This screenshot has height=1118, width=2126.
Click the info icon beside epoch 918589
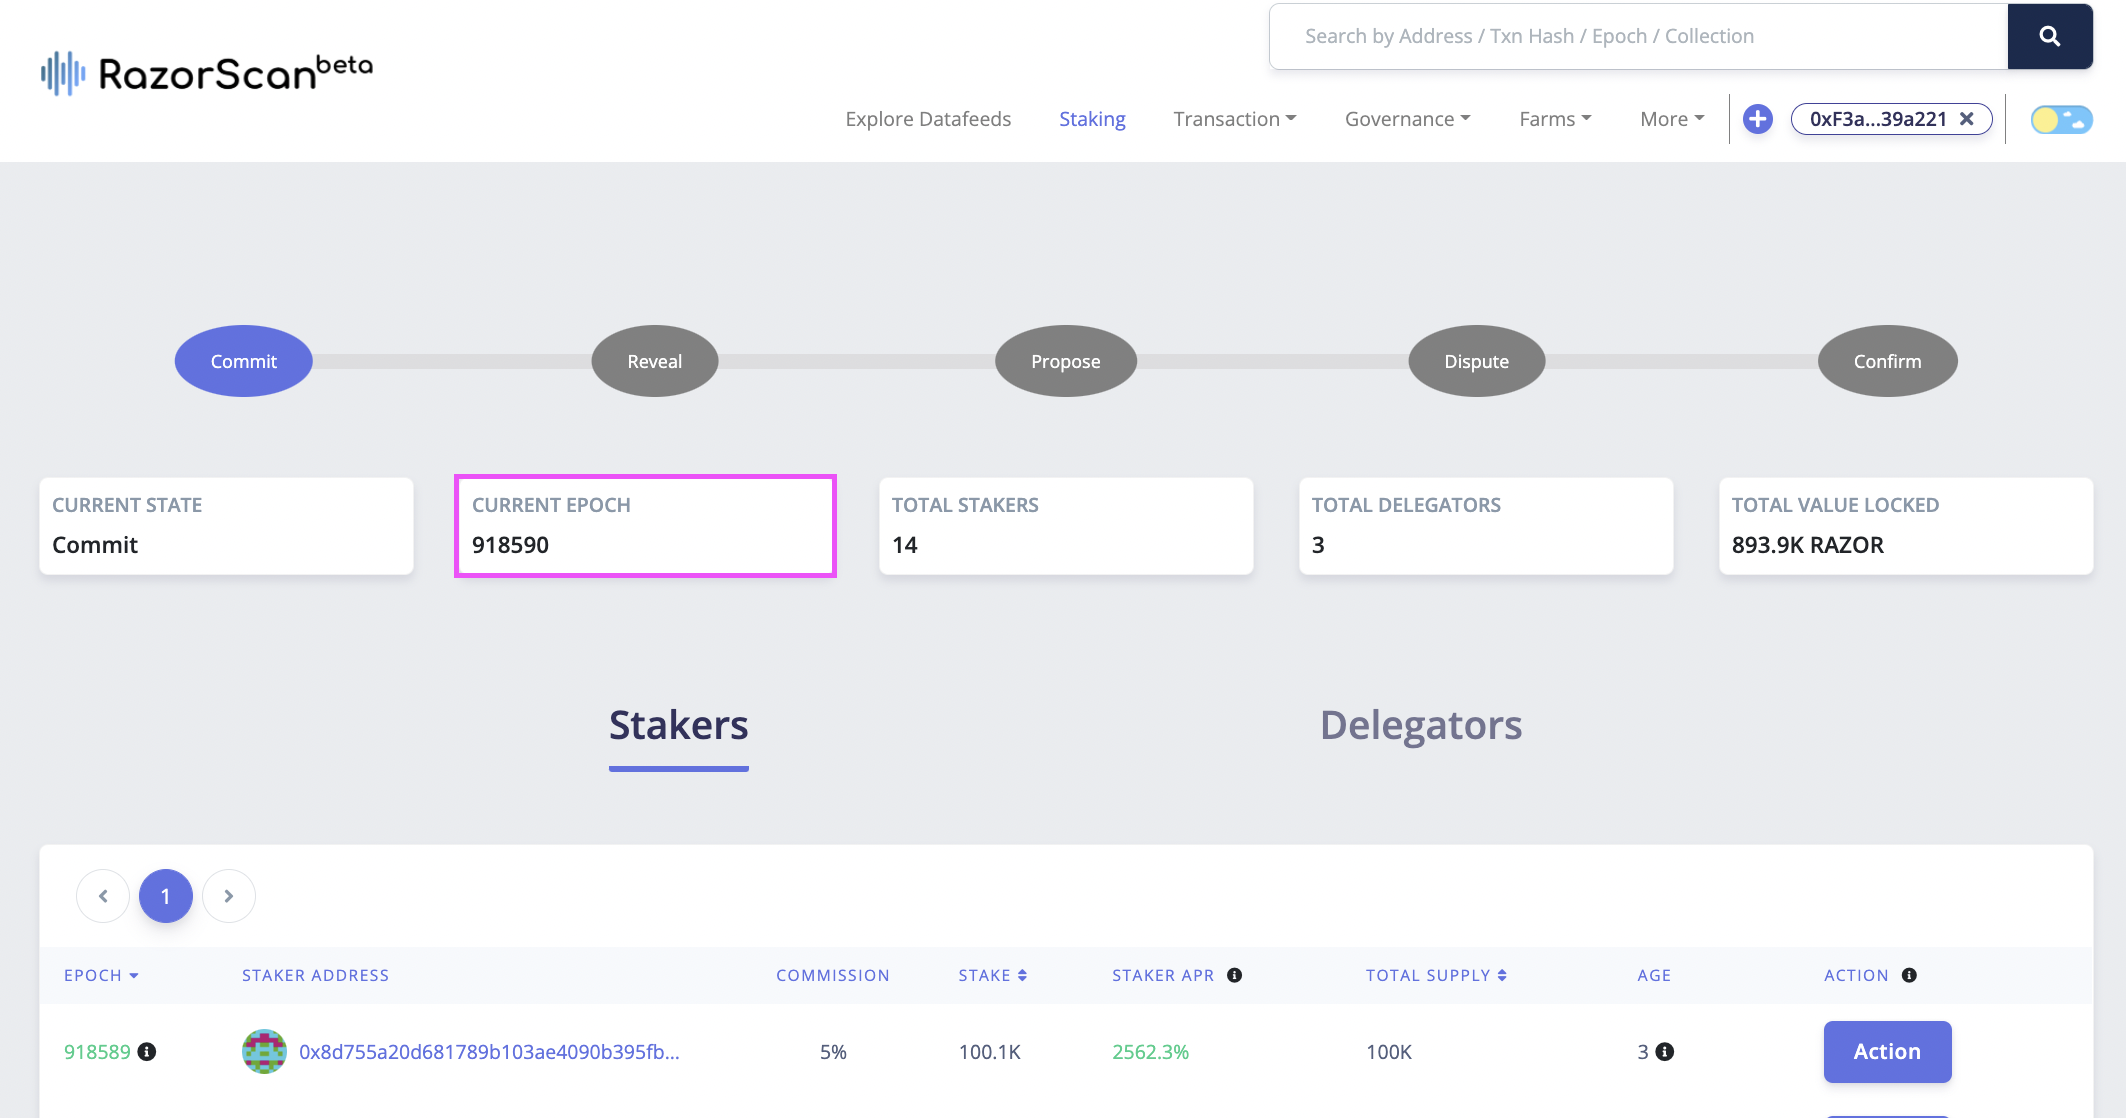(x=147, y=1052)
